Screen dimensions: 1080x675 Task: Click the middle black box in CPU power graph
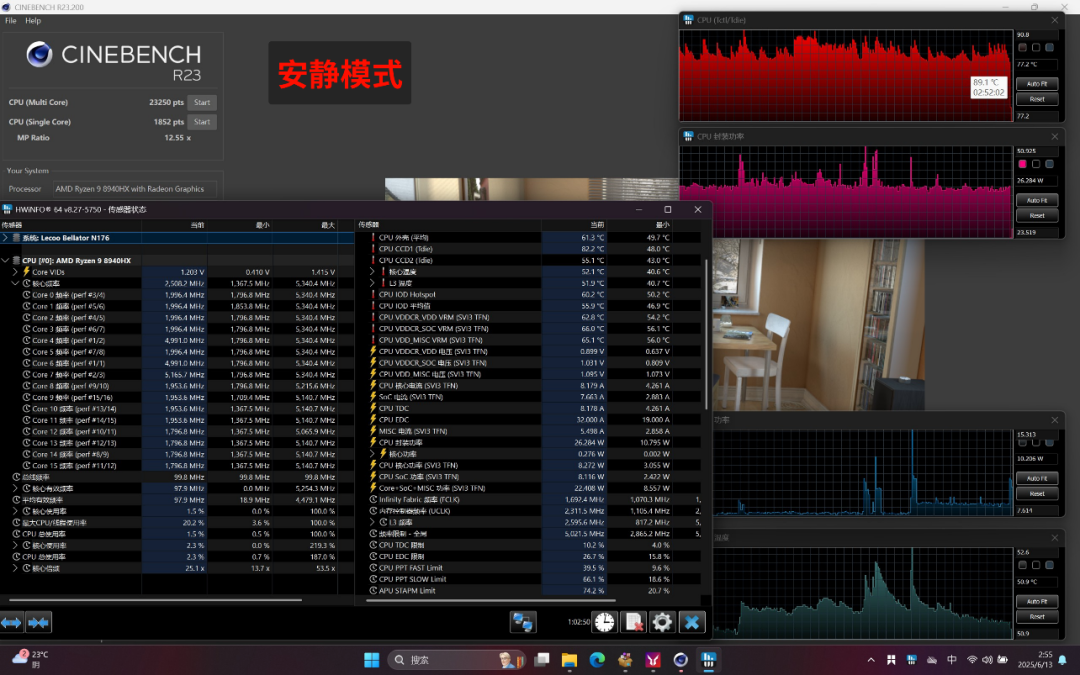coord(1036,164)
